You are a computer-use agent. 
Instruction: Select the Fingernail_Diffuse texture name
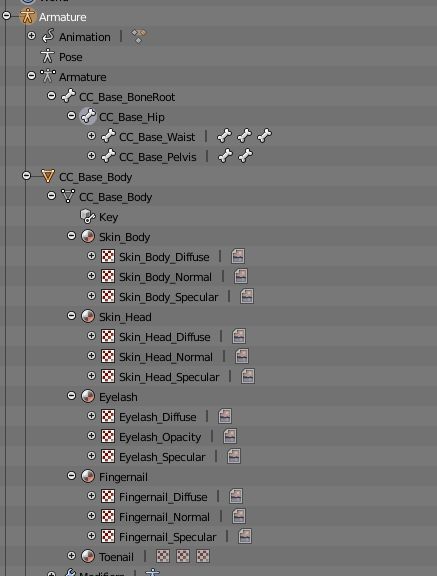(163, 497)
